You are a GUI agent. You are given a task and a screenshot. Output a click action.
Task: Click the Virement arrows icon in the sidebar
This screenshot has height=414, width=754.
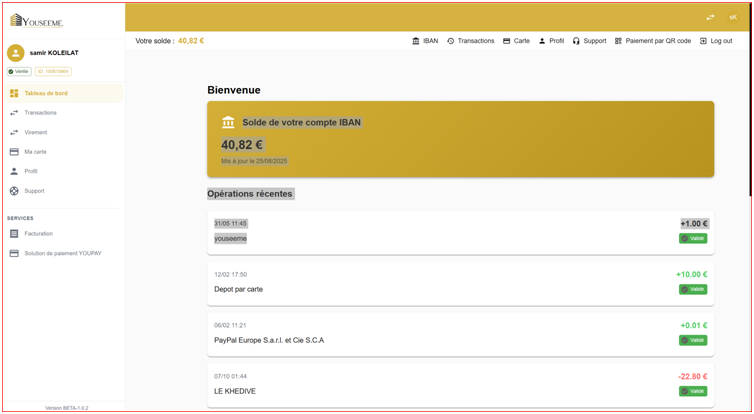14,132
